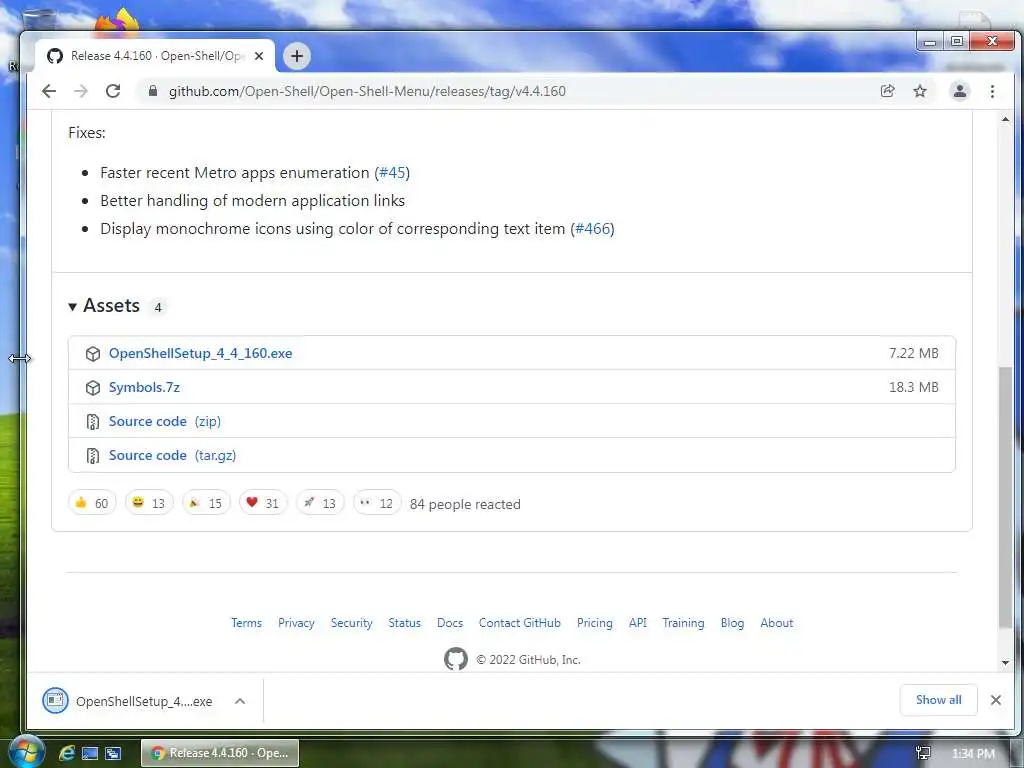The height and width of the screenshot is (768, 1024).
Task: Click the eyes reaction with 12
Action: [x=377, y=503]
